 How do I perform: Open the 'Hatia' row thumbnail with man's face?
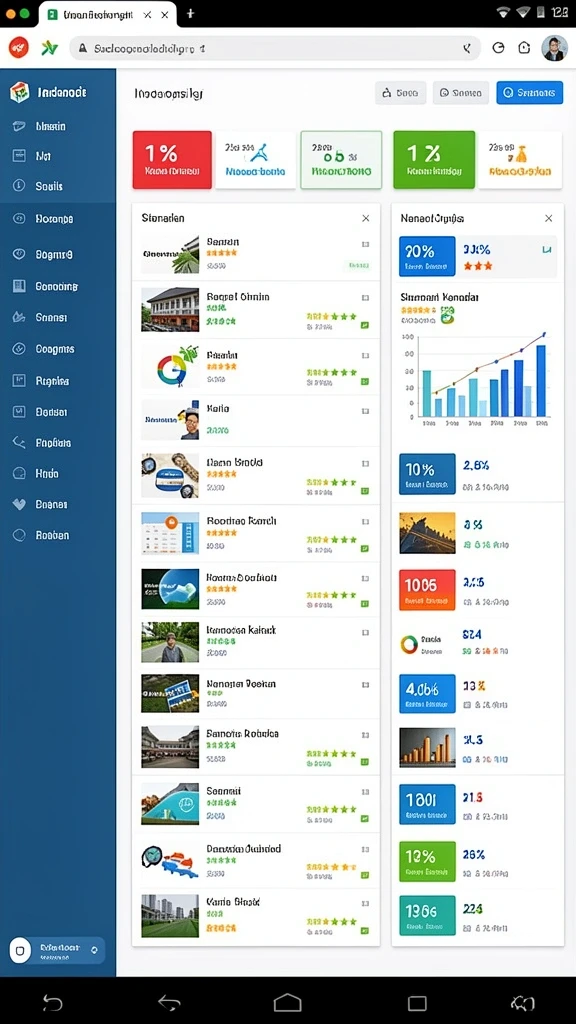click(170, 420)
